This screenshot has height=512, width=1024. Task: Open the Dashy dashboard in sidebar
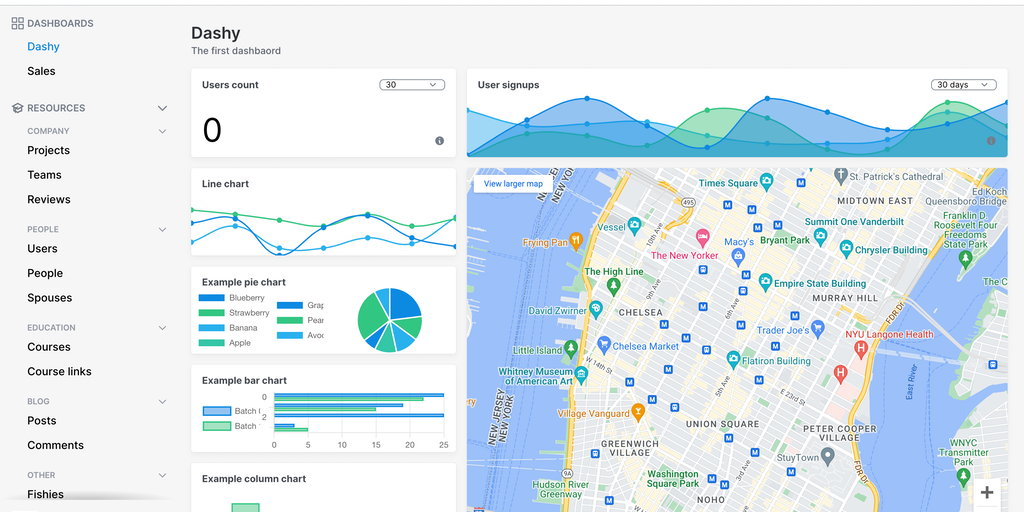click(x=44, y=47)
